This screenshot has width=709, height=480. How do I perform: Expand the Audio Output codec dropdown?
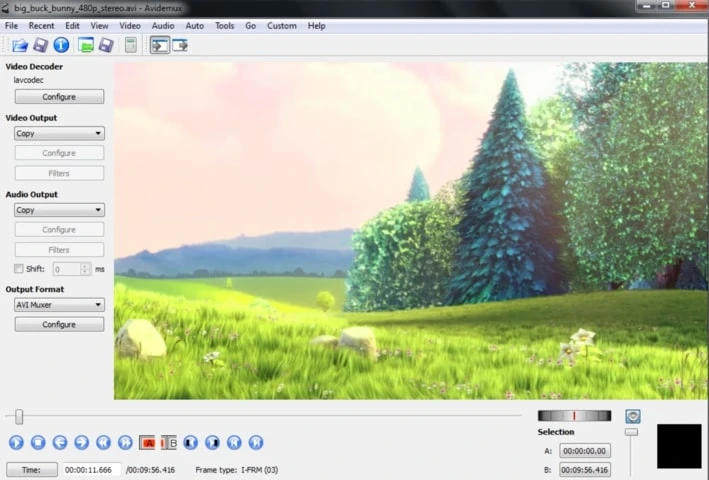59,210
